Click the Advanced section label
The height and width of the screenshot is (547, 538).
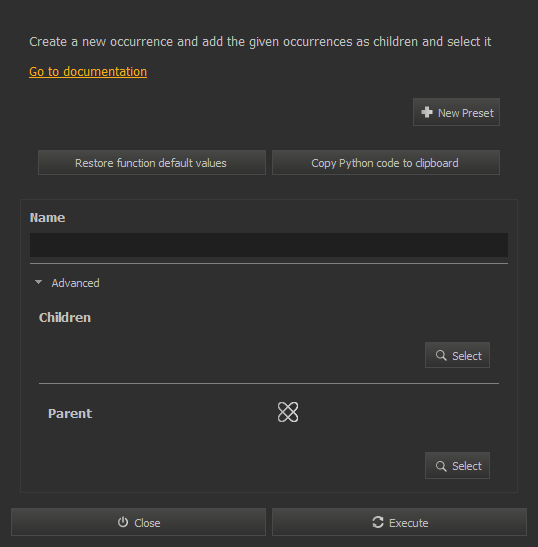(x=75, y=283)
